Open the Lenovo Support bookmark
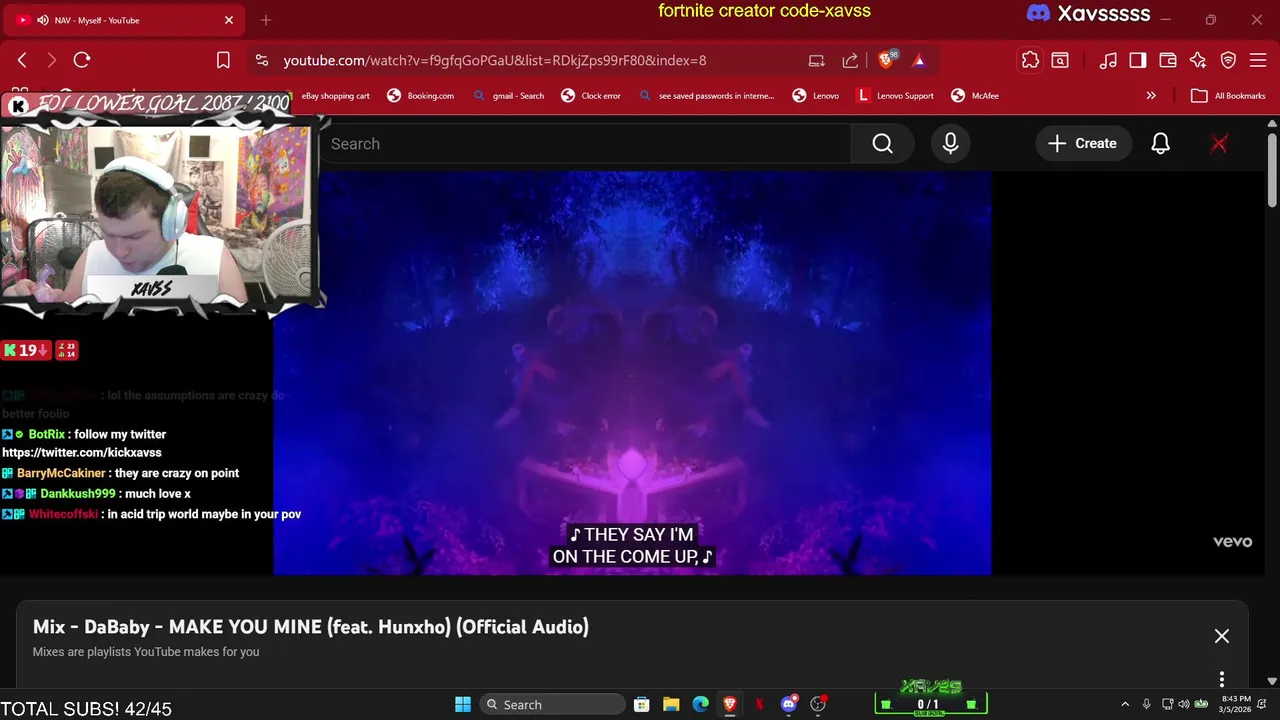 (895, 96)
